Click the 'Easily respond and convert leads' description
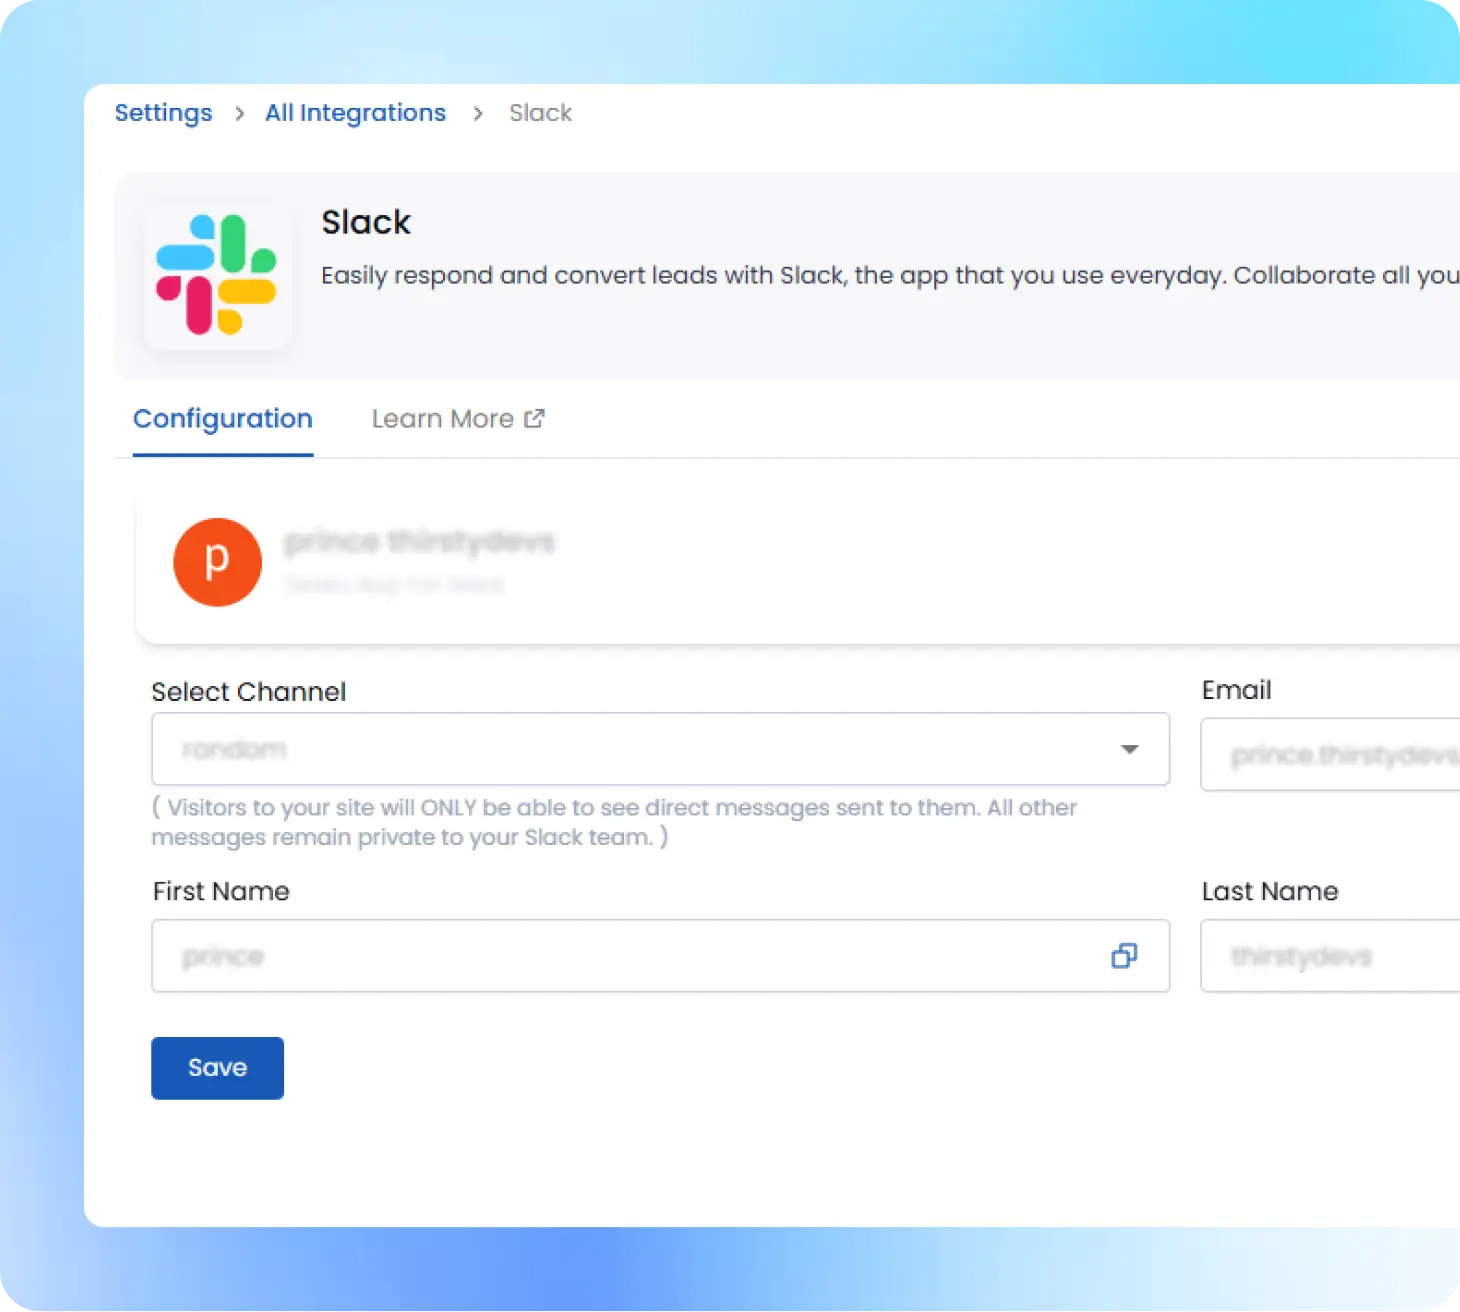This screenshot has height=1312, width=1460. [x=890, y=275]
